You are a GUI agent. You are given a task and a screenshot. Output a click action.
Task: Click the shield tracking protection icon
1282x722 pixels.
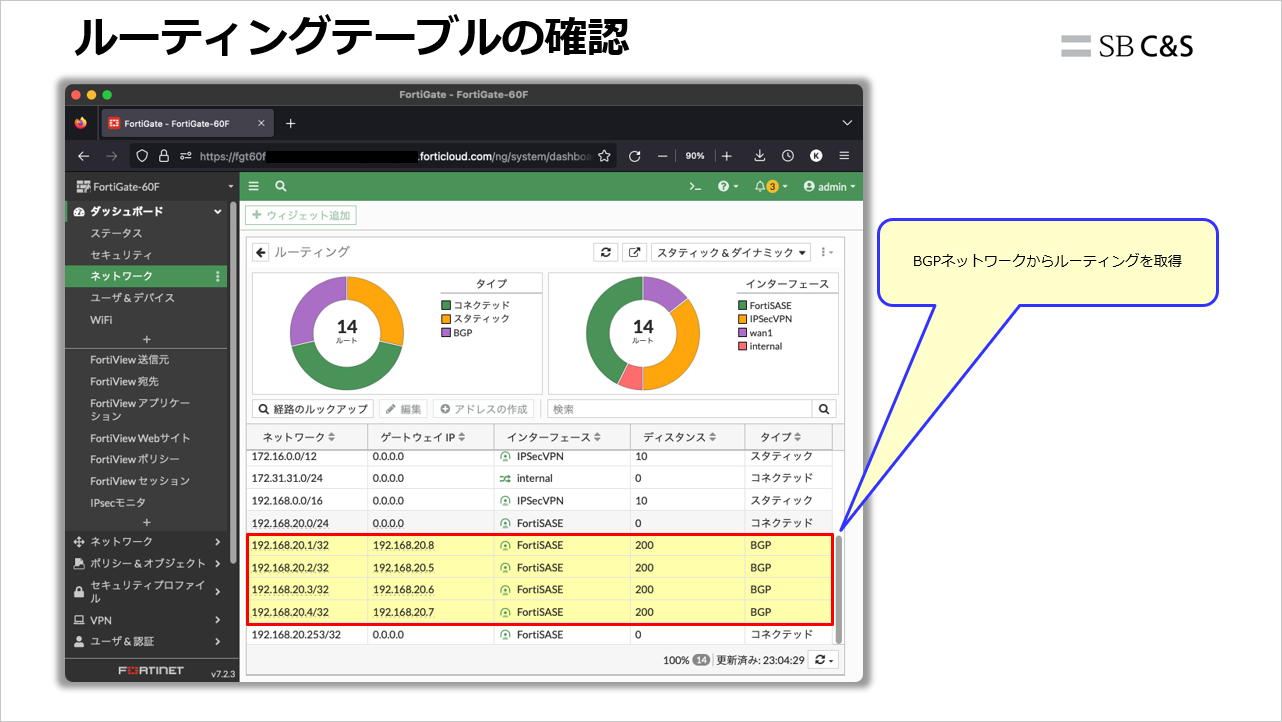click(142, 156)
